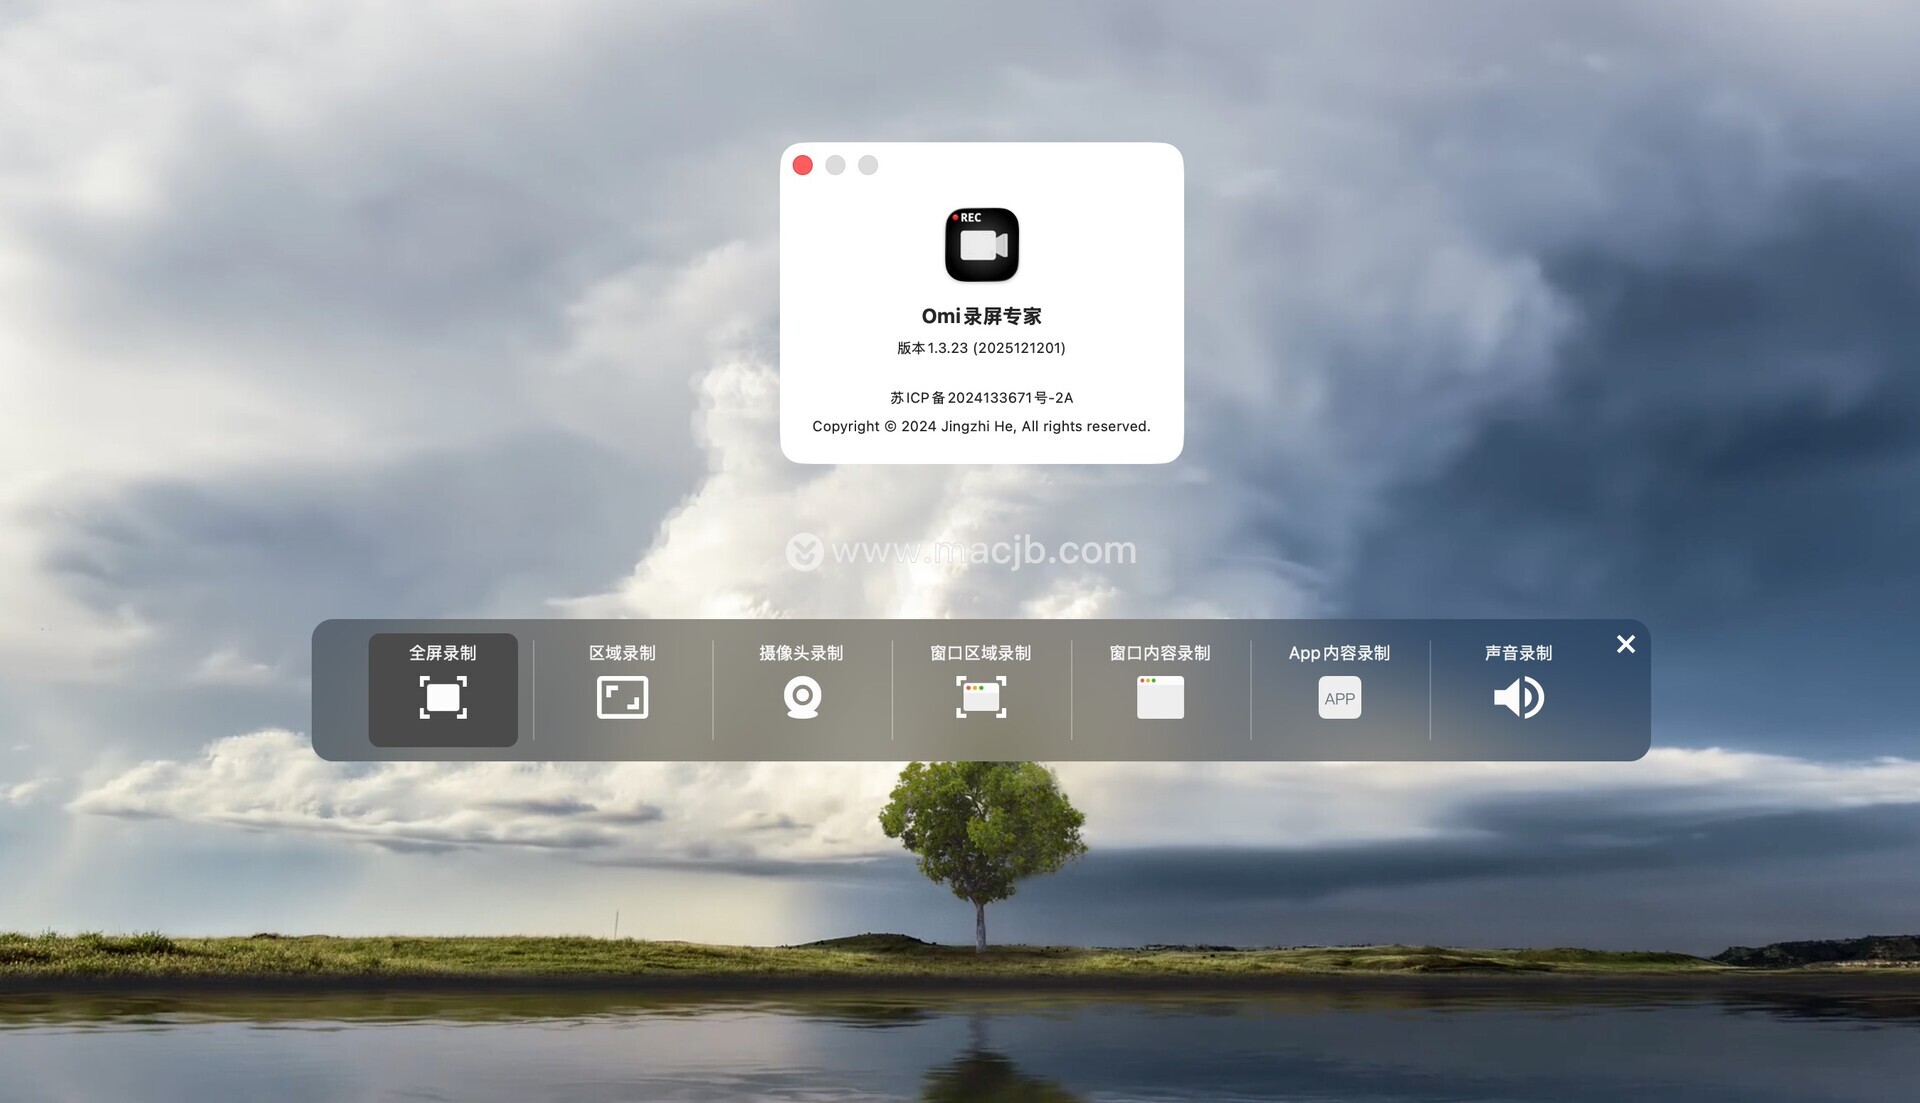Click the 窗口区域录制 label

980,653
